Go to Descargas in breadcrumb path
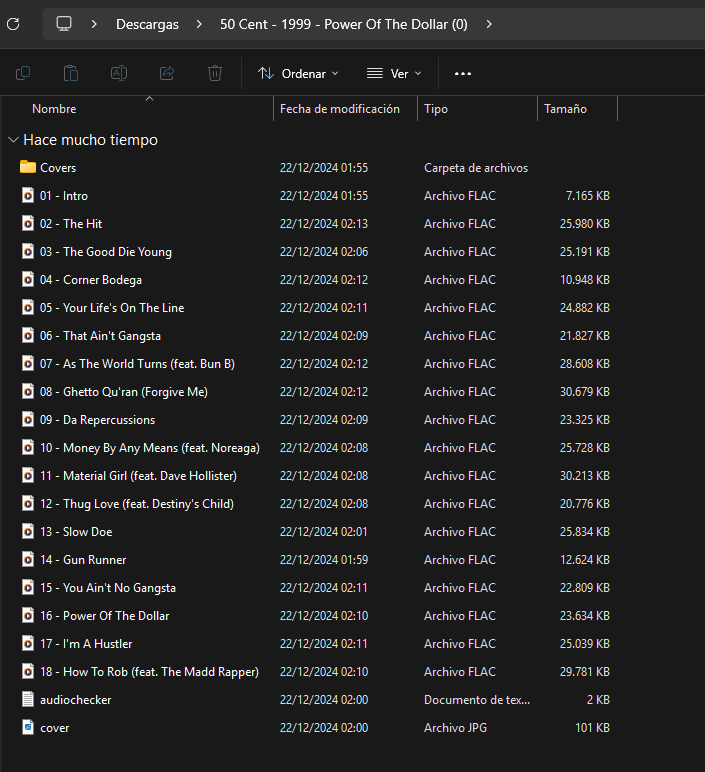This screenshot has height=772, width=705. click(147, 24)
